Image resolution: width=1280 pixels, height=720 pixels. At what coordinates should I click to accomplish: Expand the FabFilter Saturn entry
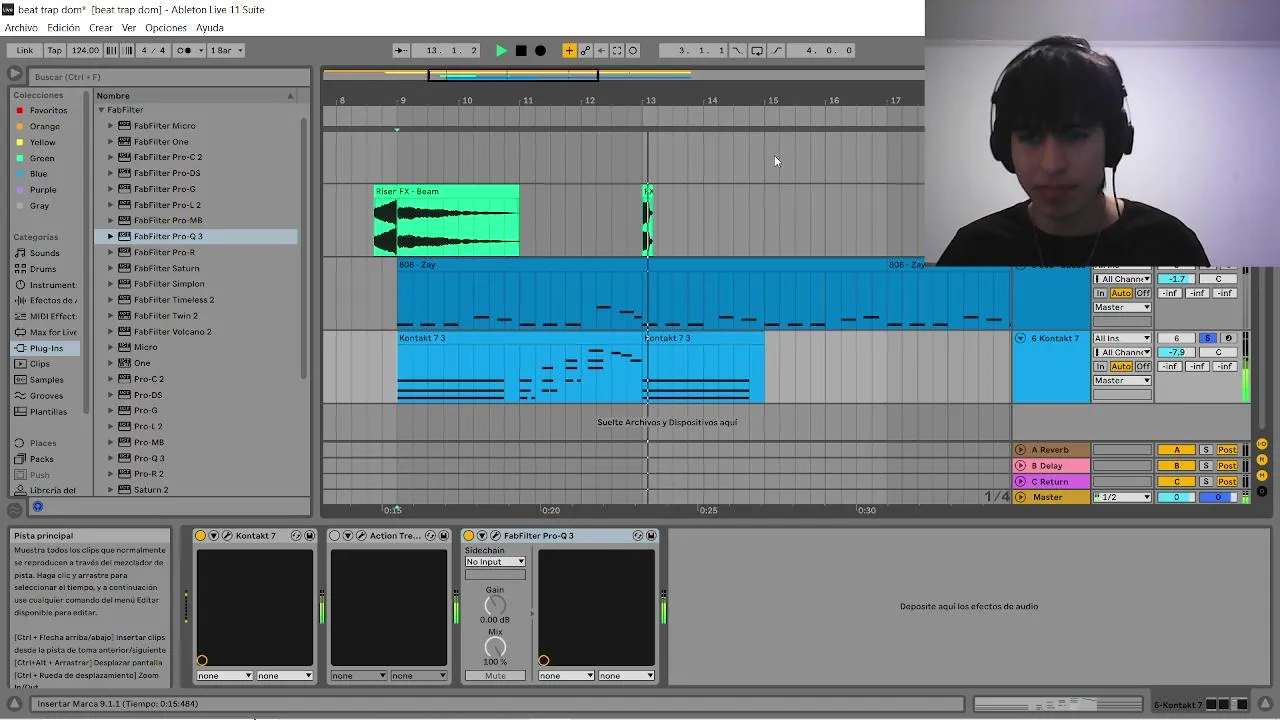[111, 268]
